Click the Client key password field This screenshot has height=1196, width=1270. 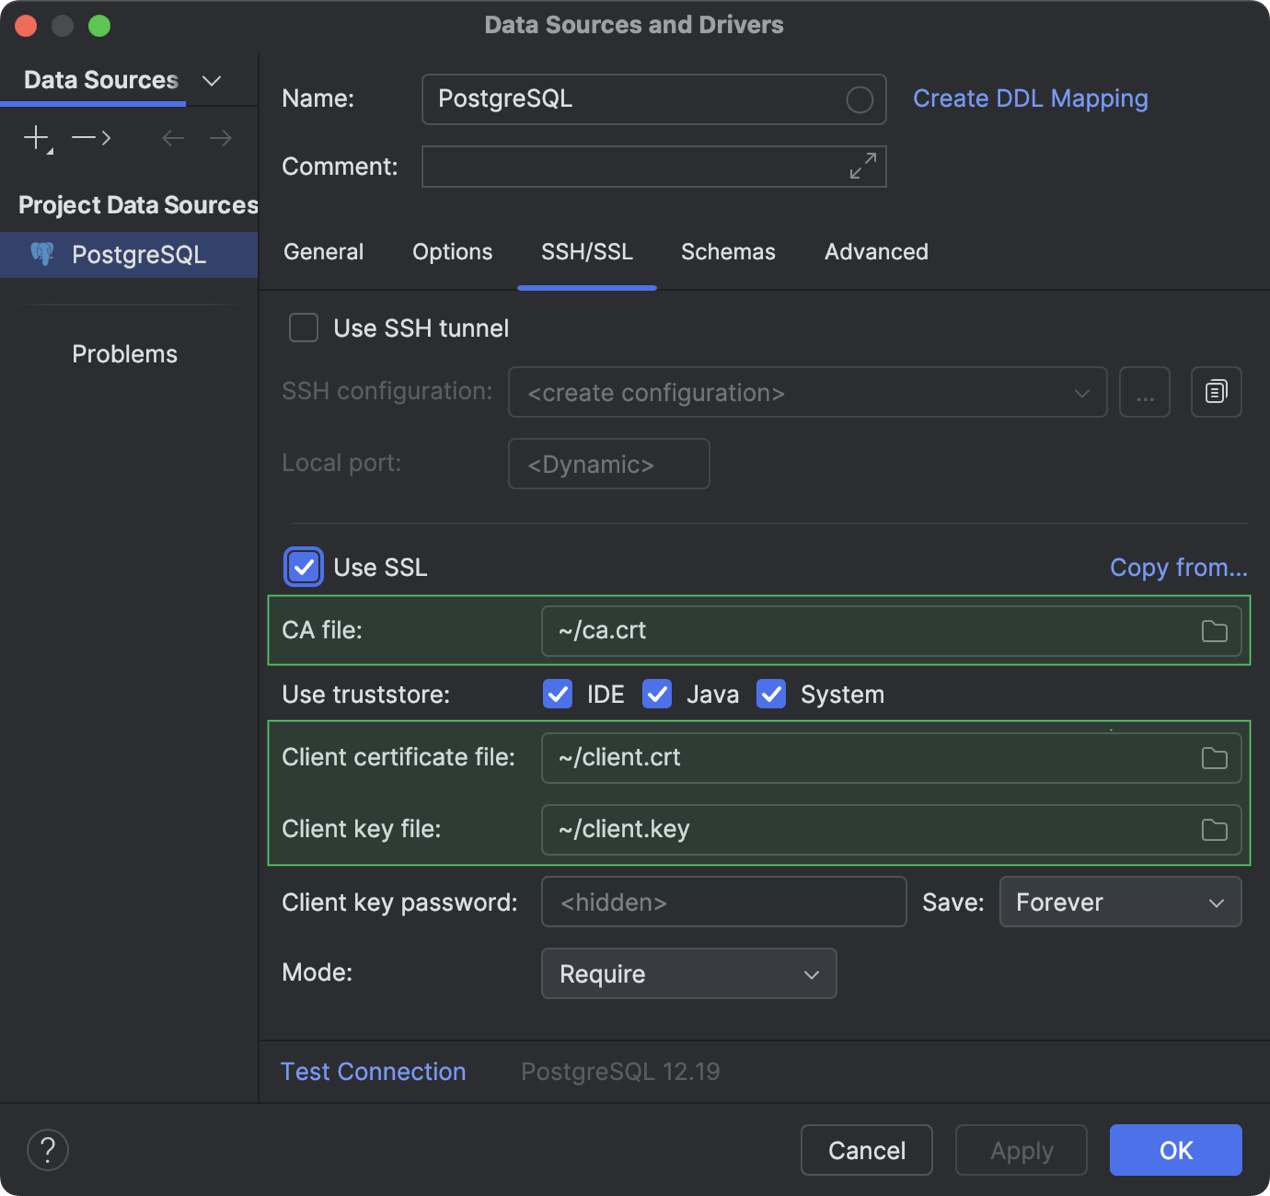[x=723, y=902]
